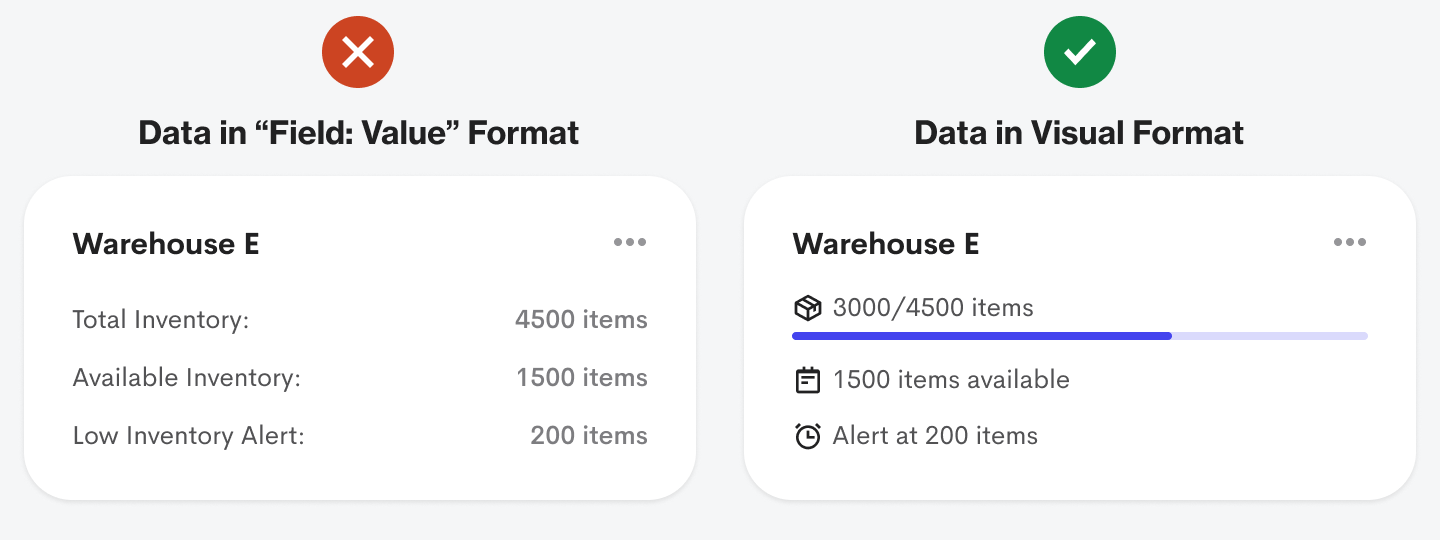
Task: Open the three-dot menu on the left Warehouse E card
Action: 630,242
